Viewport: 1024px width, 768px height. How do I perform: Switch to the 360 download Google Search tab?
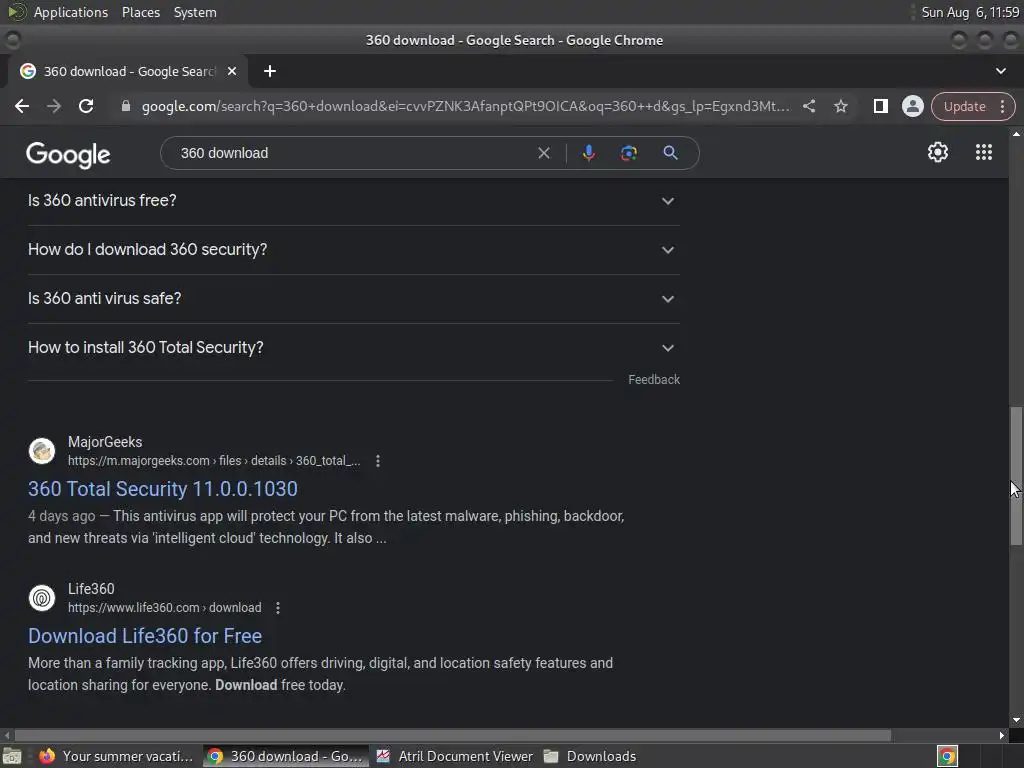click(128, 71)
